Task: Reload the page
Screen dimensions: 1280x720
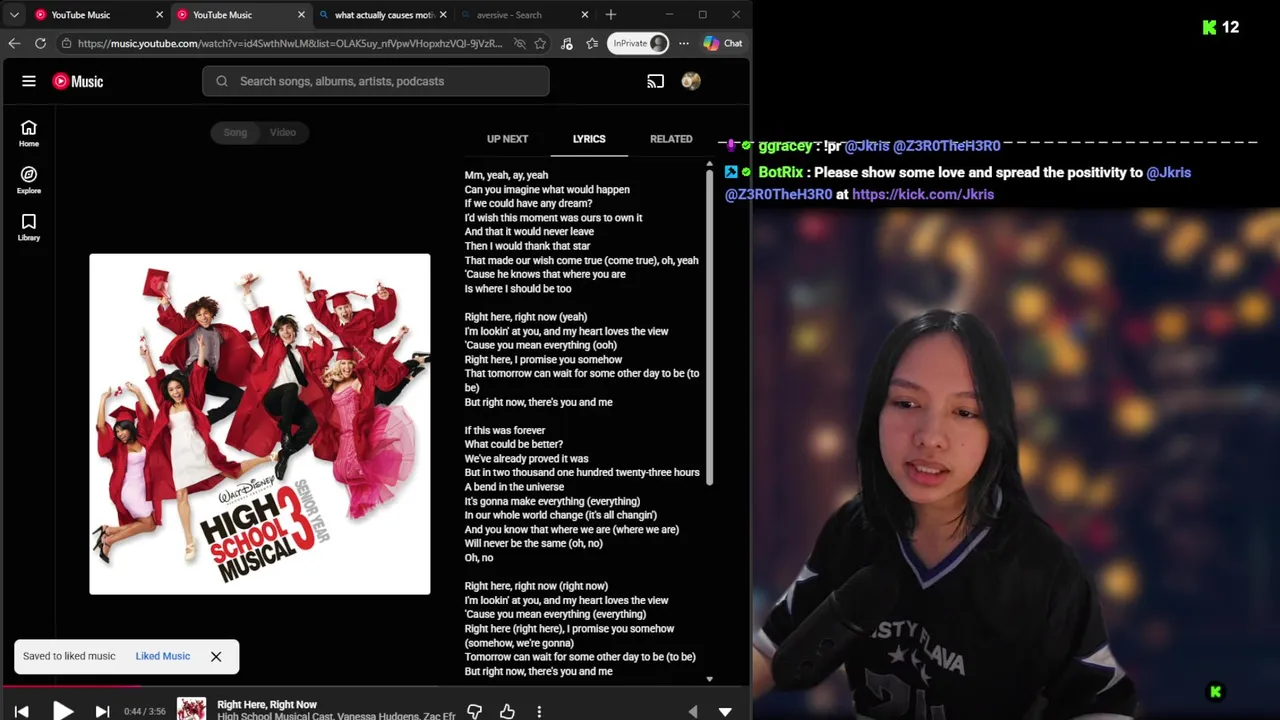Action: (40, 43)
